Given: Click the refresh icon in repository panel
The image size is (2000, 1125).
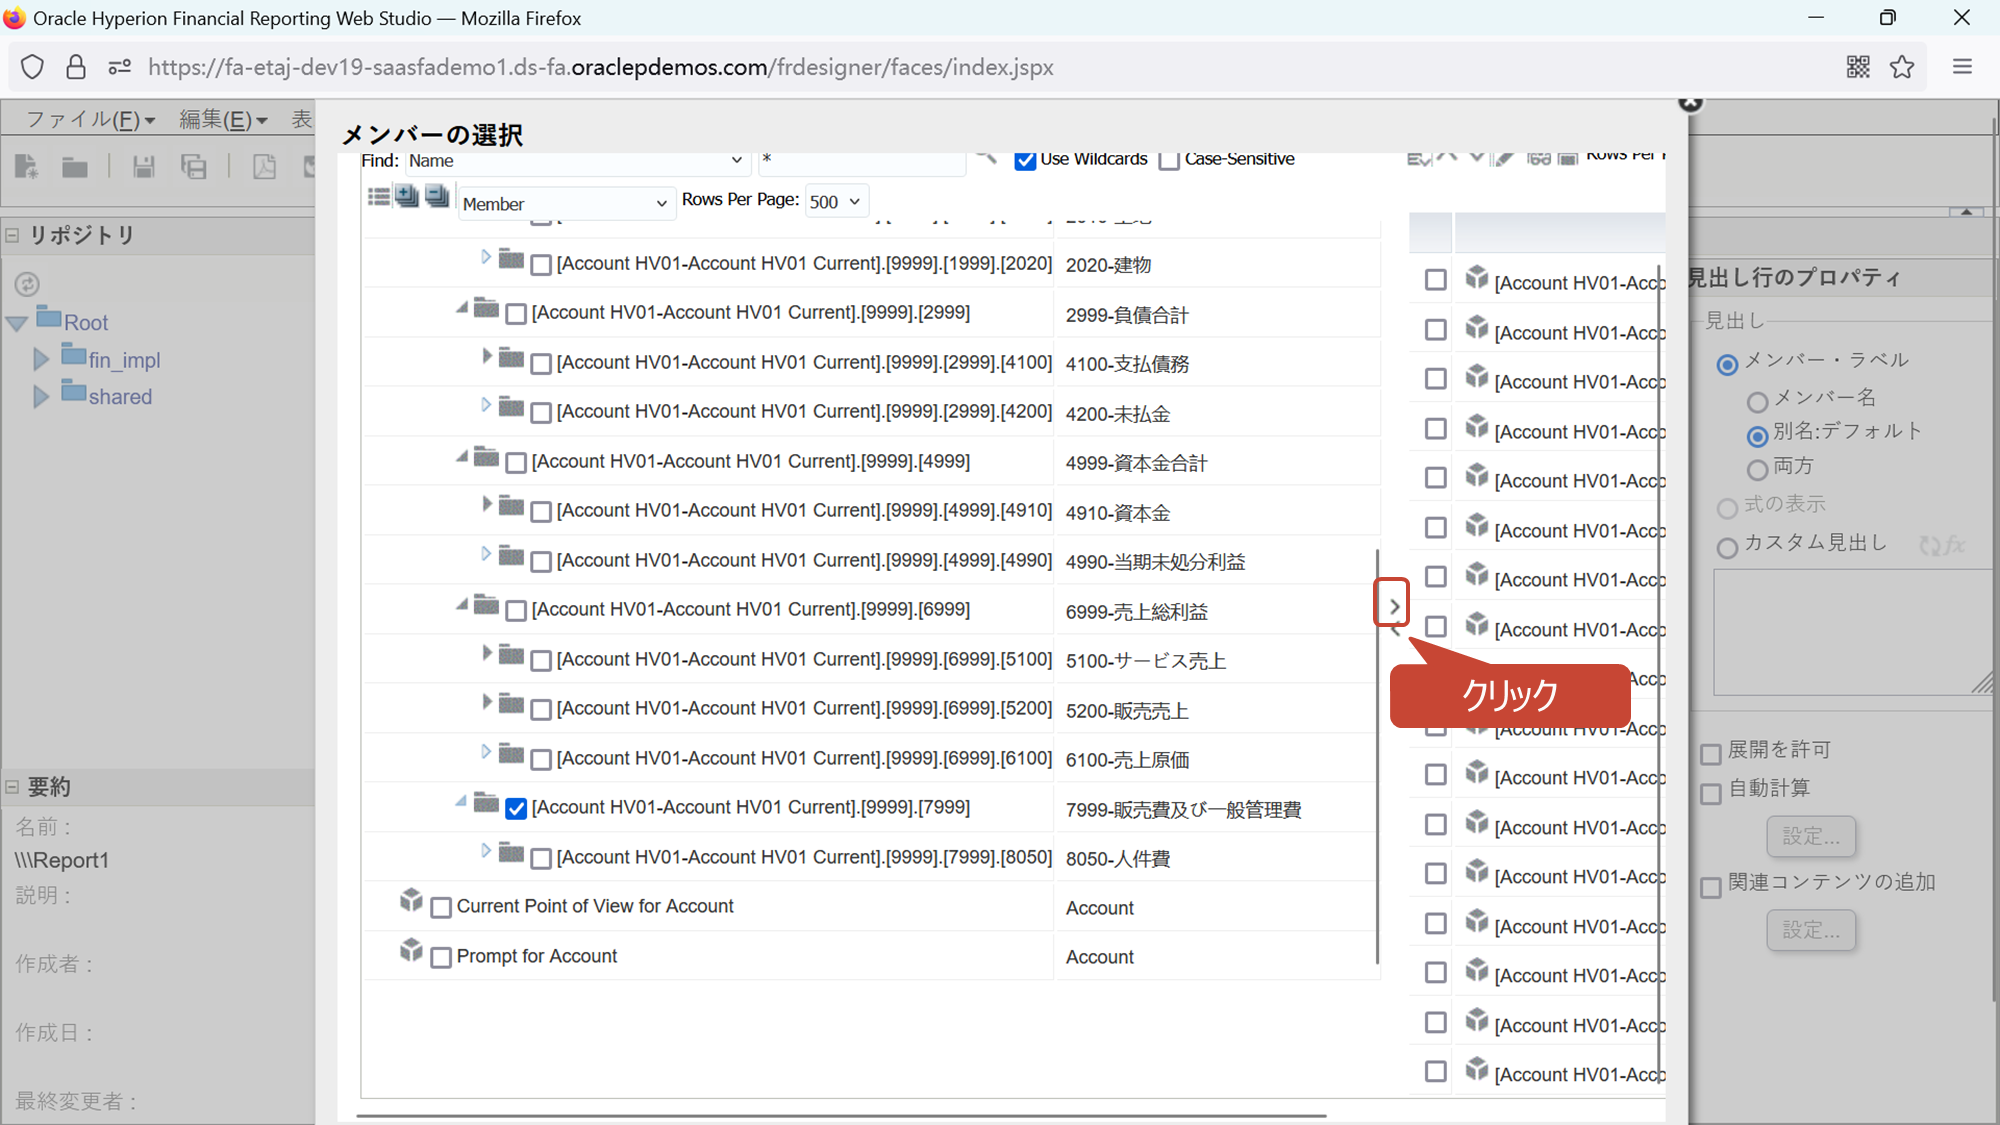Looking at the screenshot, I should coord(27,285).
